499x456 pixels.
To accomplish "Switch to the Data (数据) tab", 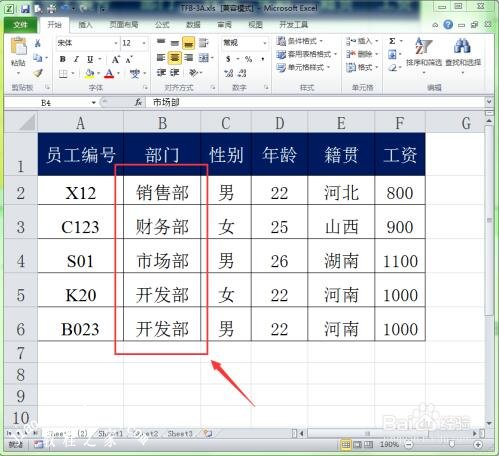I will click(x=193, y=24).
